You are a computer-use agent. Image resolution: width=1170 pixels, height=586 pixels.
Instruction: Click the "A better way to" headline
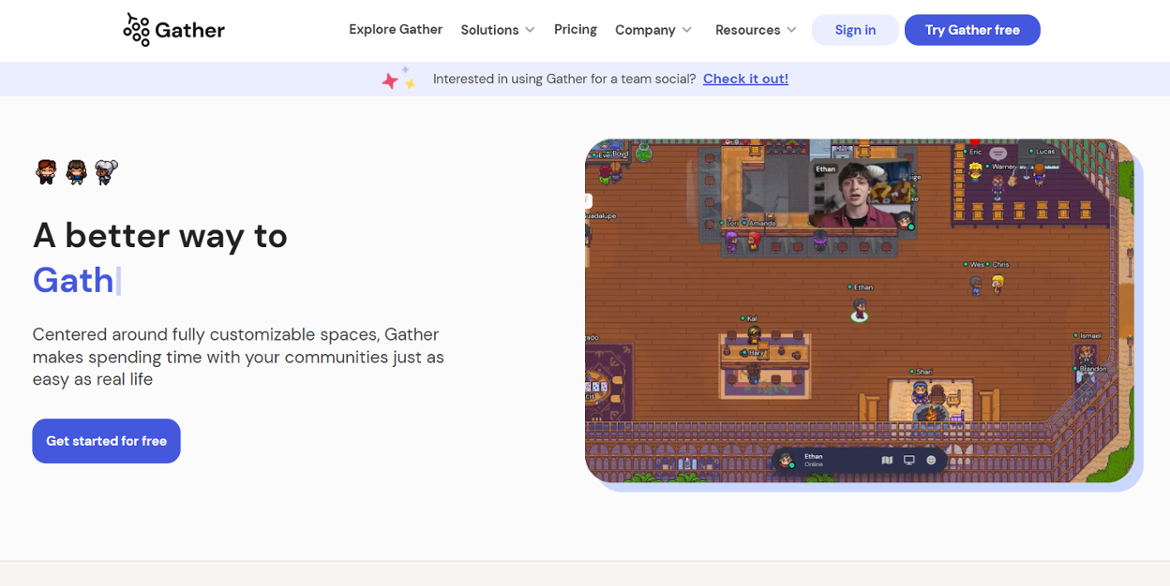(160, 236)
